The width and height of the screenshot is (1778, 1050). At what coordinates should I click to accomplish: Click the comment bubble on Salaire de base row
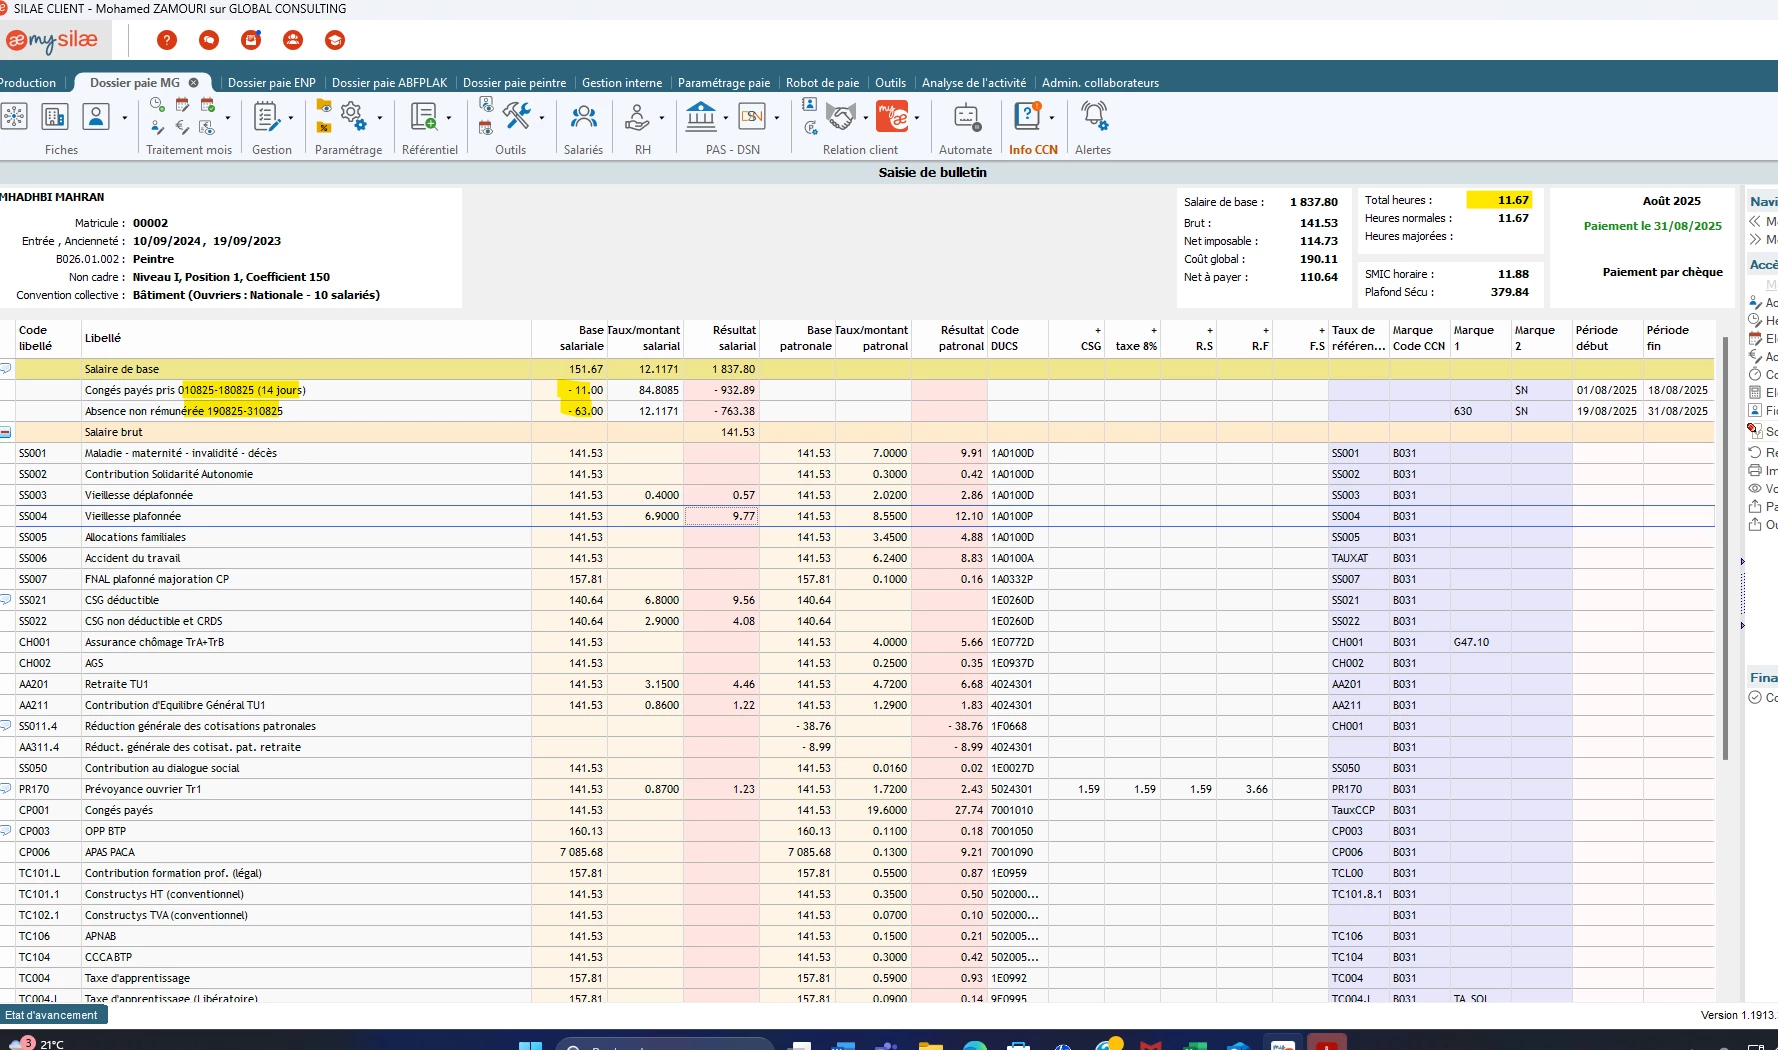pos(6,369)
